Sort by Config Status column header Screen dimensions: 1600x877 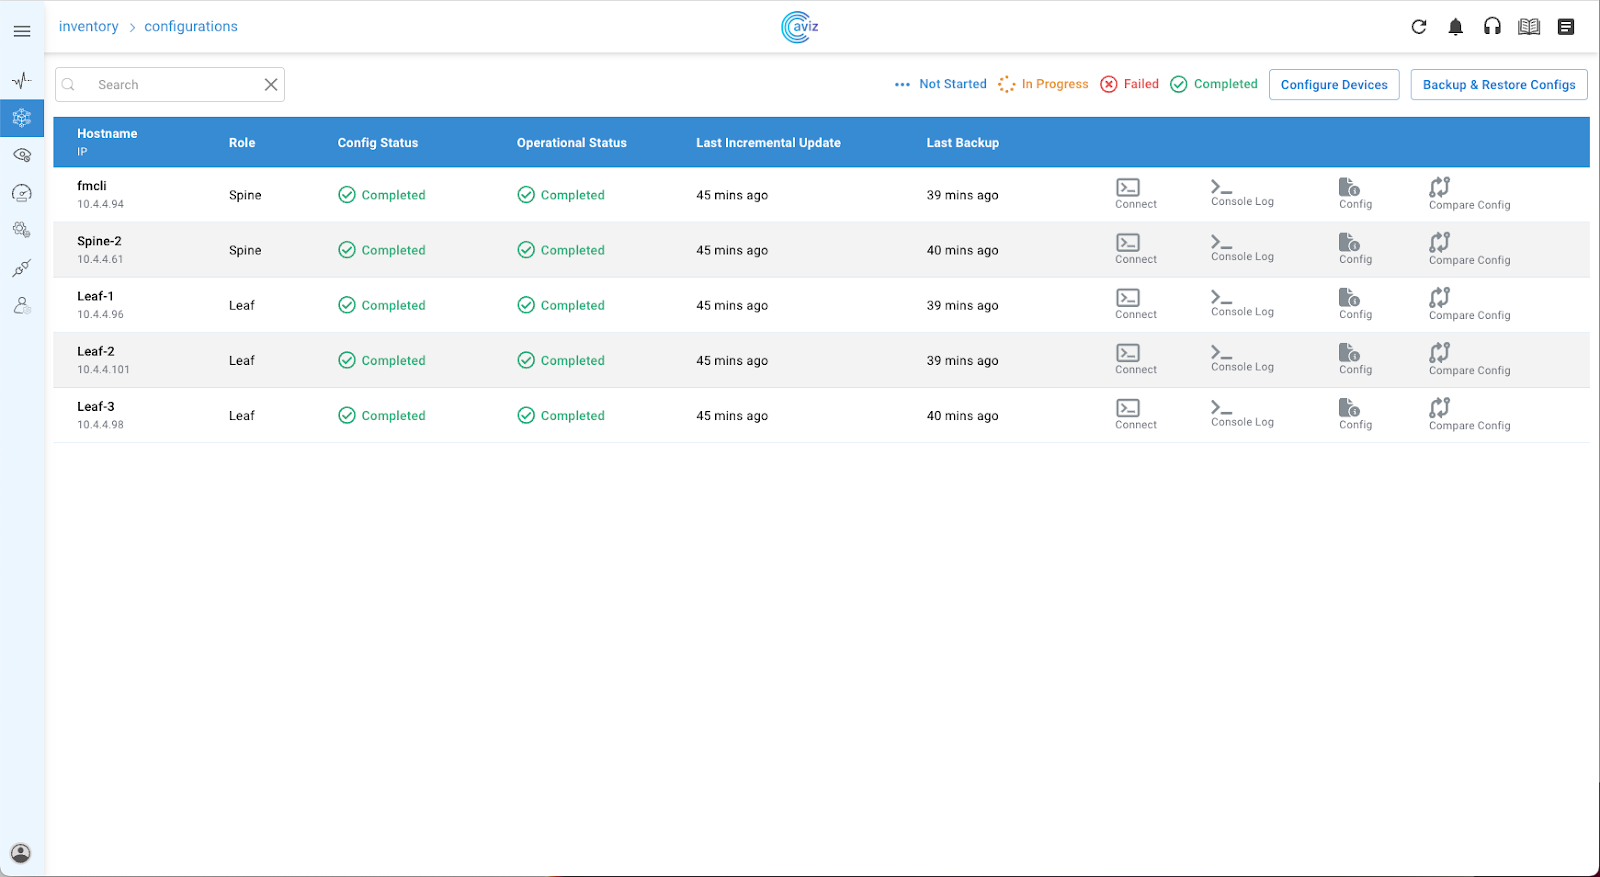tap(378, 143)
